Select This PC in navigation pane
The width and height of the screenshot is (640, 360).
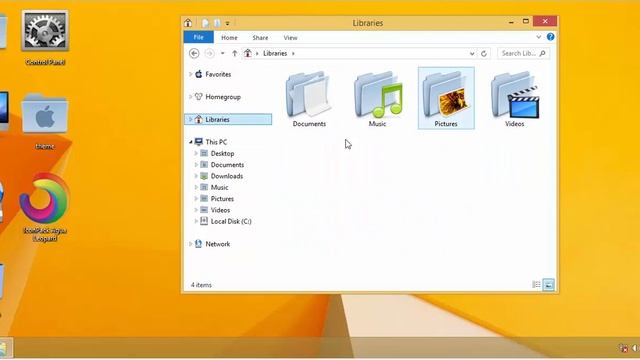(x=216, y=142)
